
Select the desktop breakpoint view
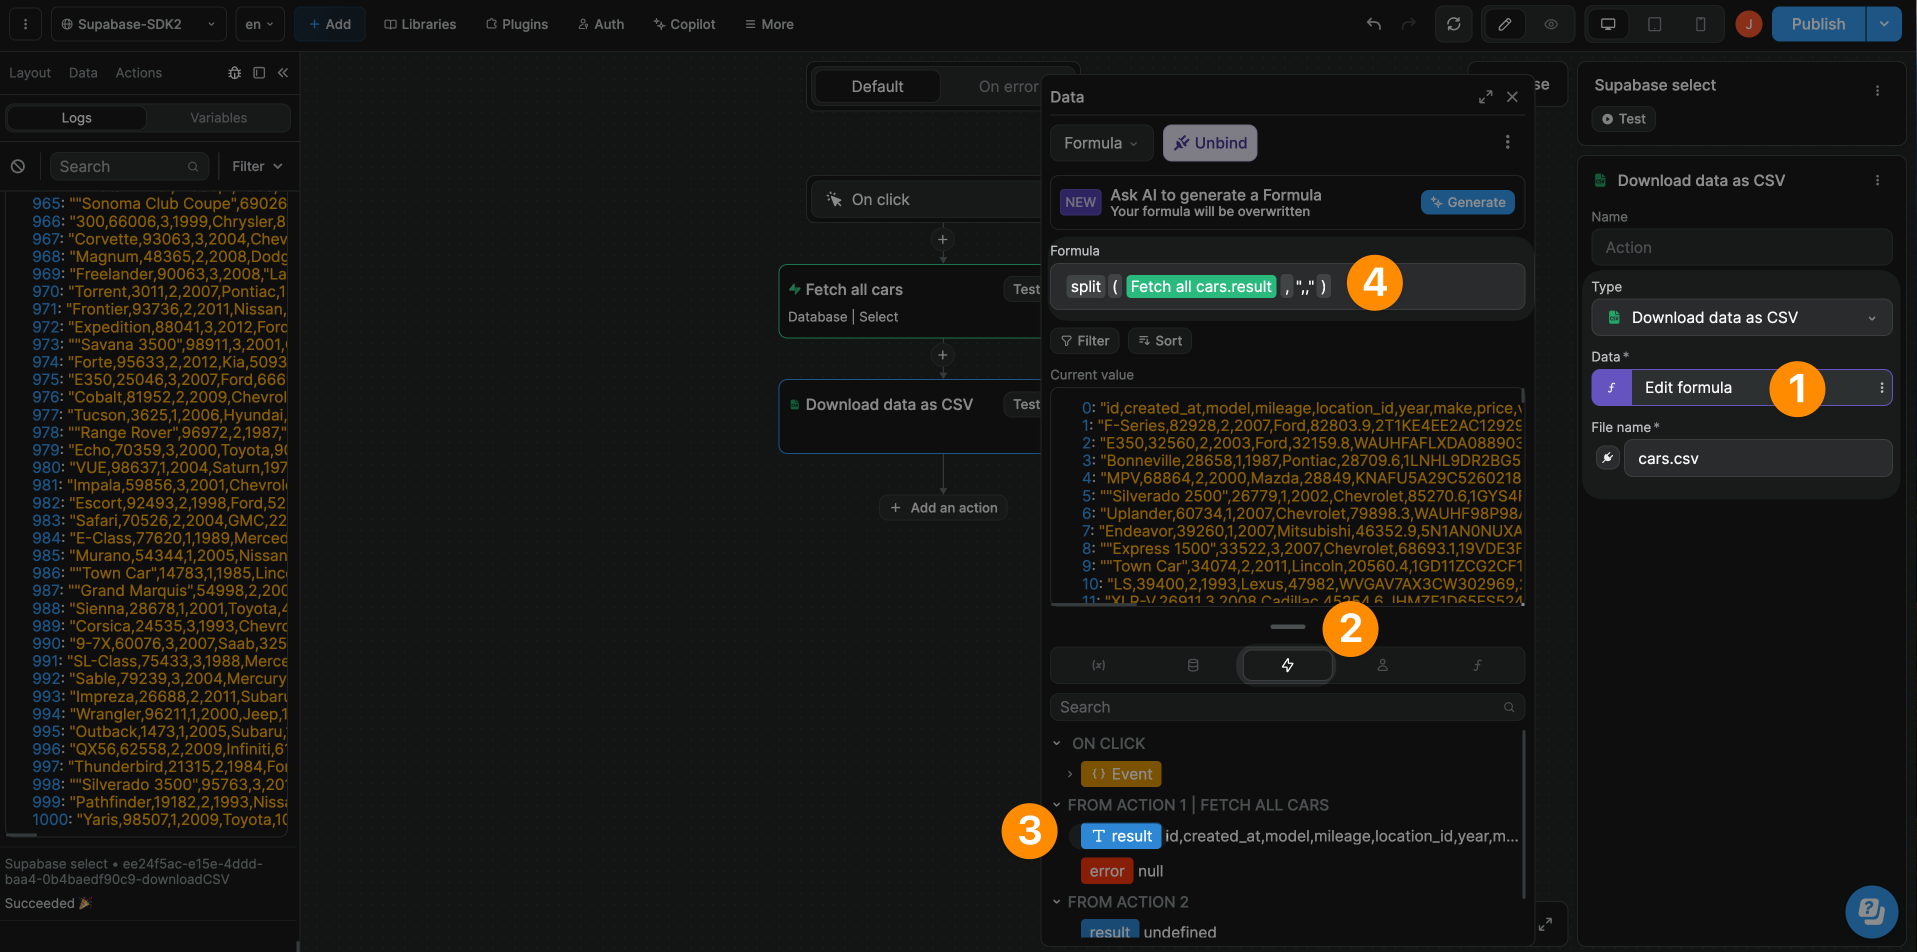pyautogui.click(x=1608, y=24)
